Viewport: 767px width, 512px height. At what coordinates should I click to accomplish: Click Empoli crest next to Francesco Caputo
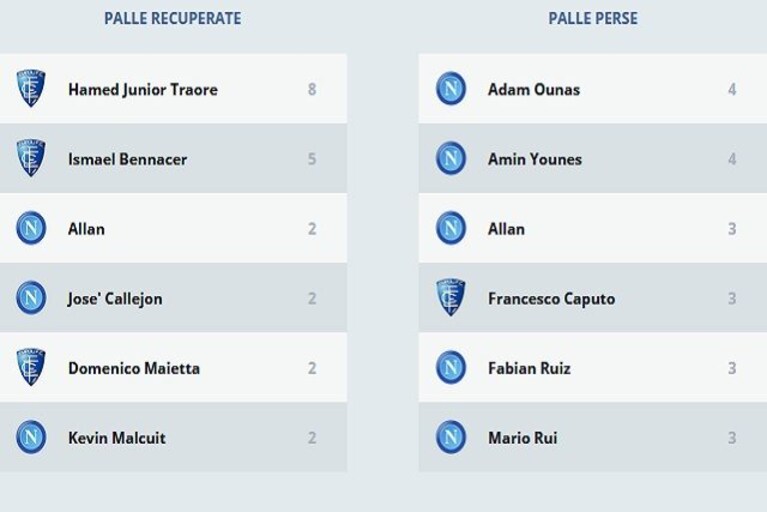pyautogui.click(x=451, y=297)
